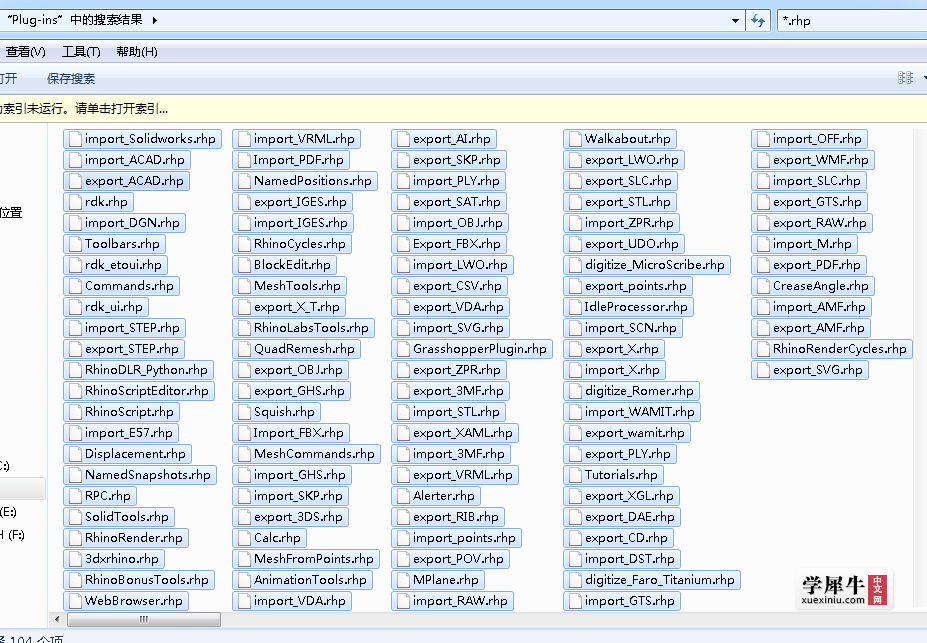This screenshot has height=643, width=927.
Task: Click the horizontal scrollbar thumb
Action: pyautogui.click(x=144, y=619)
